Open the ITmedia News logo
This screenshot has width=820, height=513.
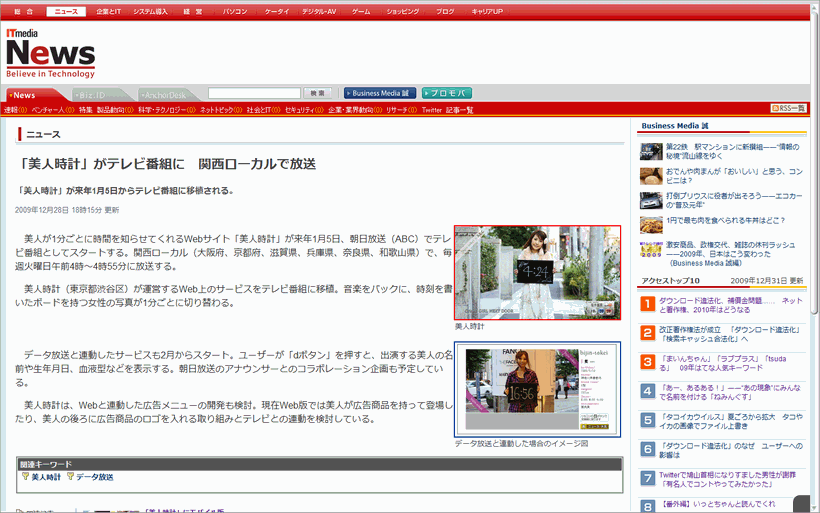coord(50,53)
